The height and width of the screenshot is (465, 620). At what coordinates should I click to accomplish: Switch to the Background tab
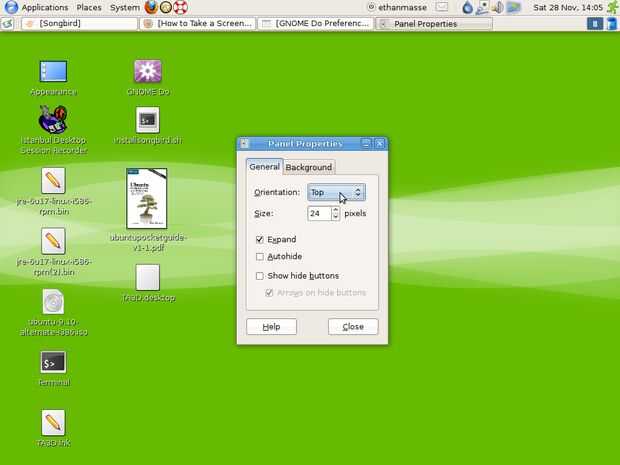tap(309, 167)
